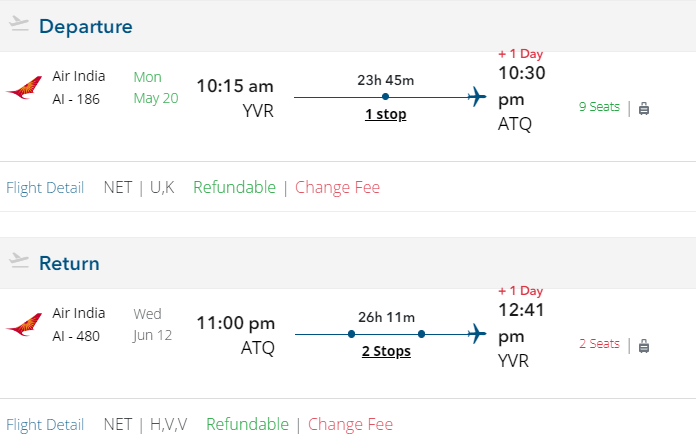The height and width of the screenshot is (446, 696).
Task: Click the plane arrow icon on departure route
Action: pos(477,97)
